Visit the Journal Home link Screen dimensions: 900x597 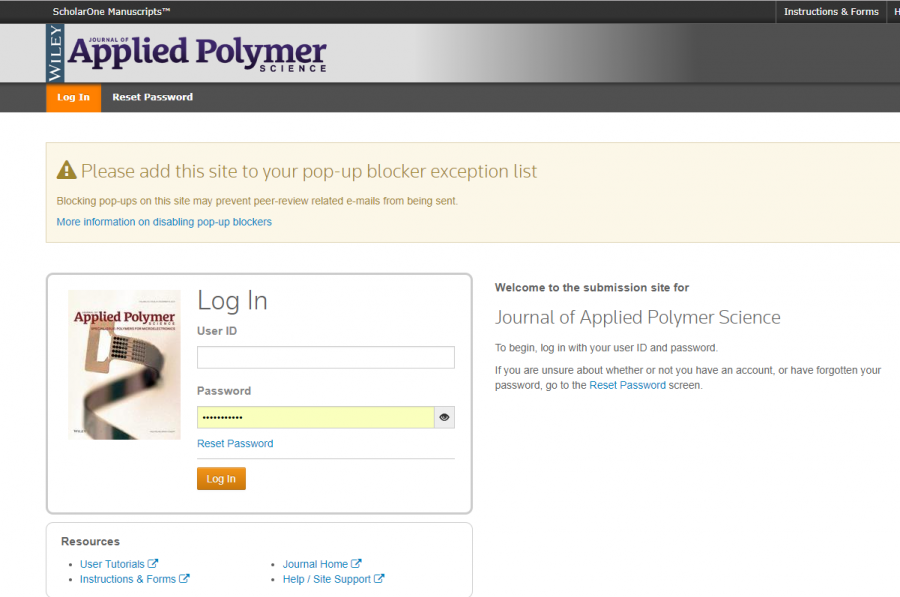315,564
